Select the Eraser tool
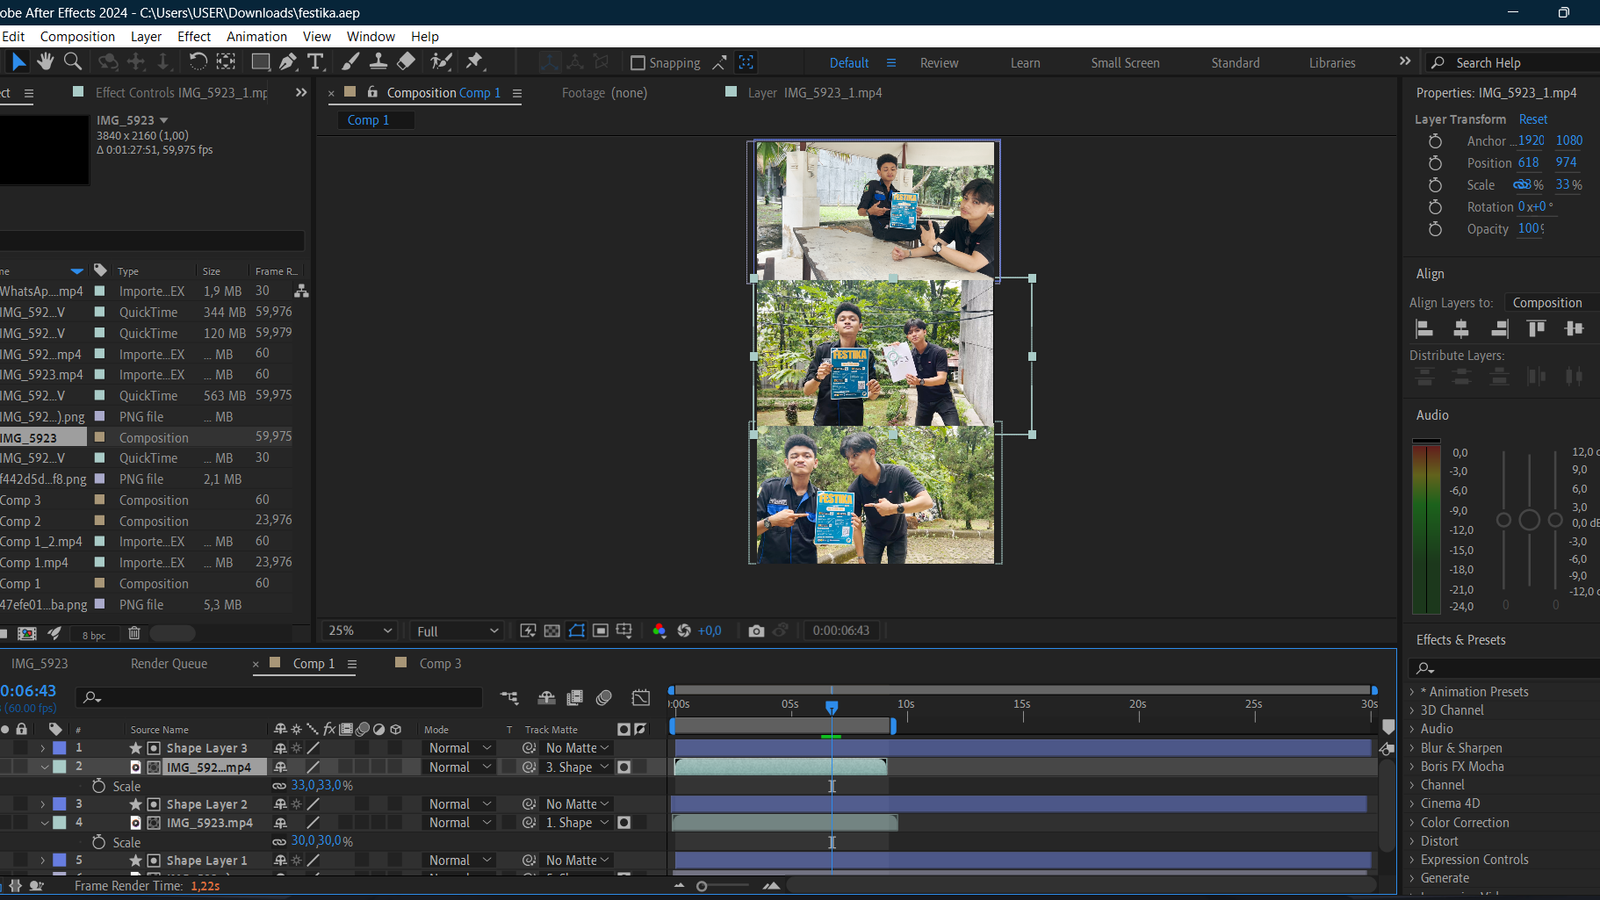1600x900 pixels. [406, 62]
